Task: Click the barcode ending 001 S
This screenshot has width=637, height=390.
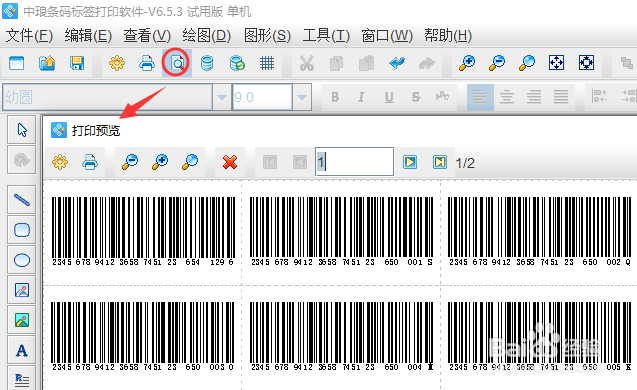Action: [x=341, y=231]
